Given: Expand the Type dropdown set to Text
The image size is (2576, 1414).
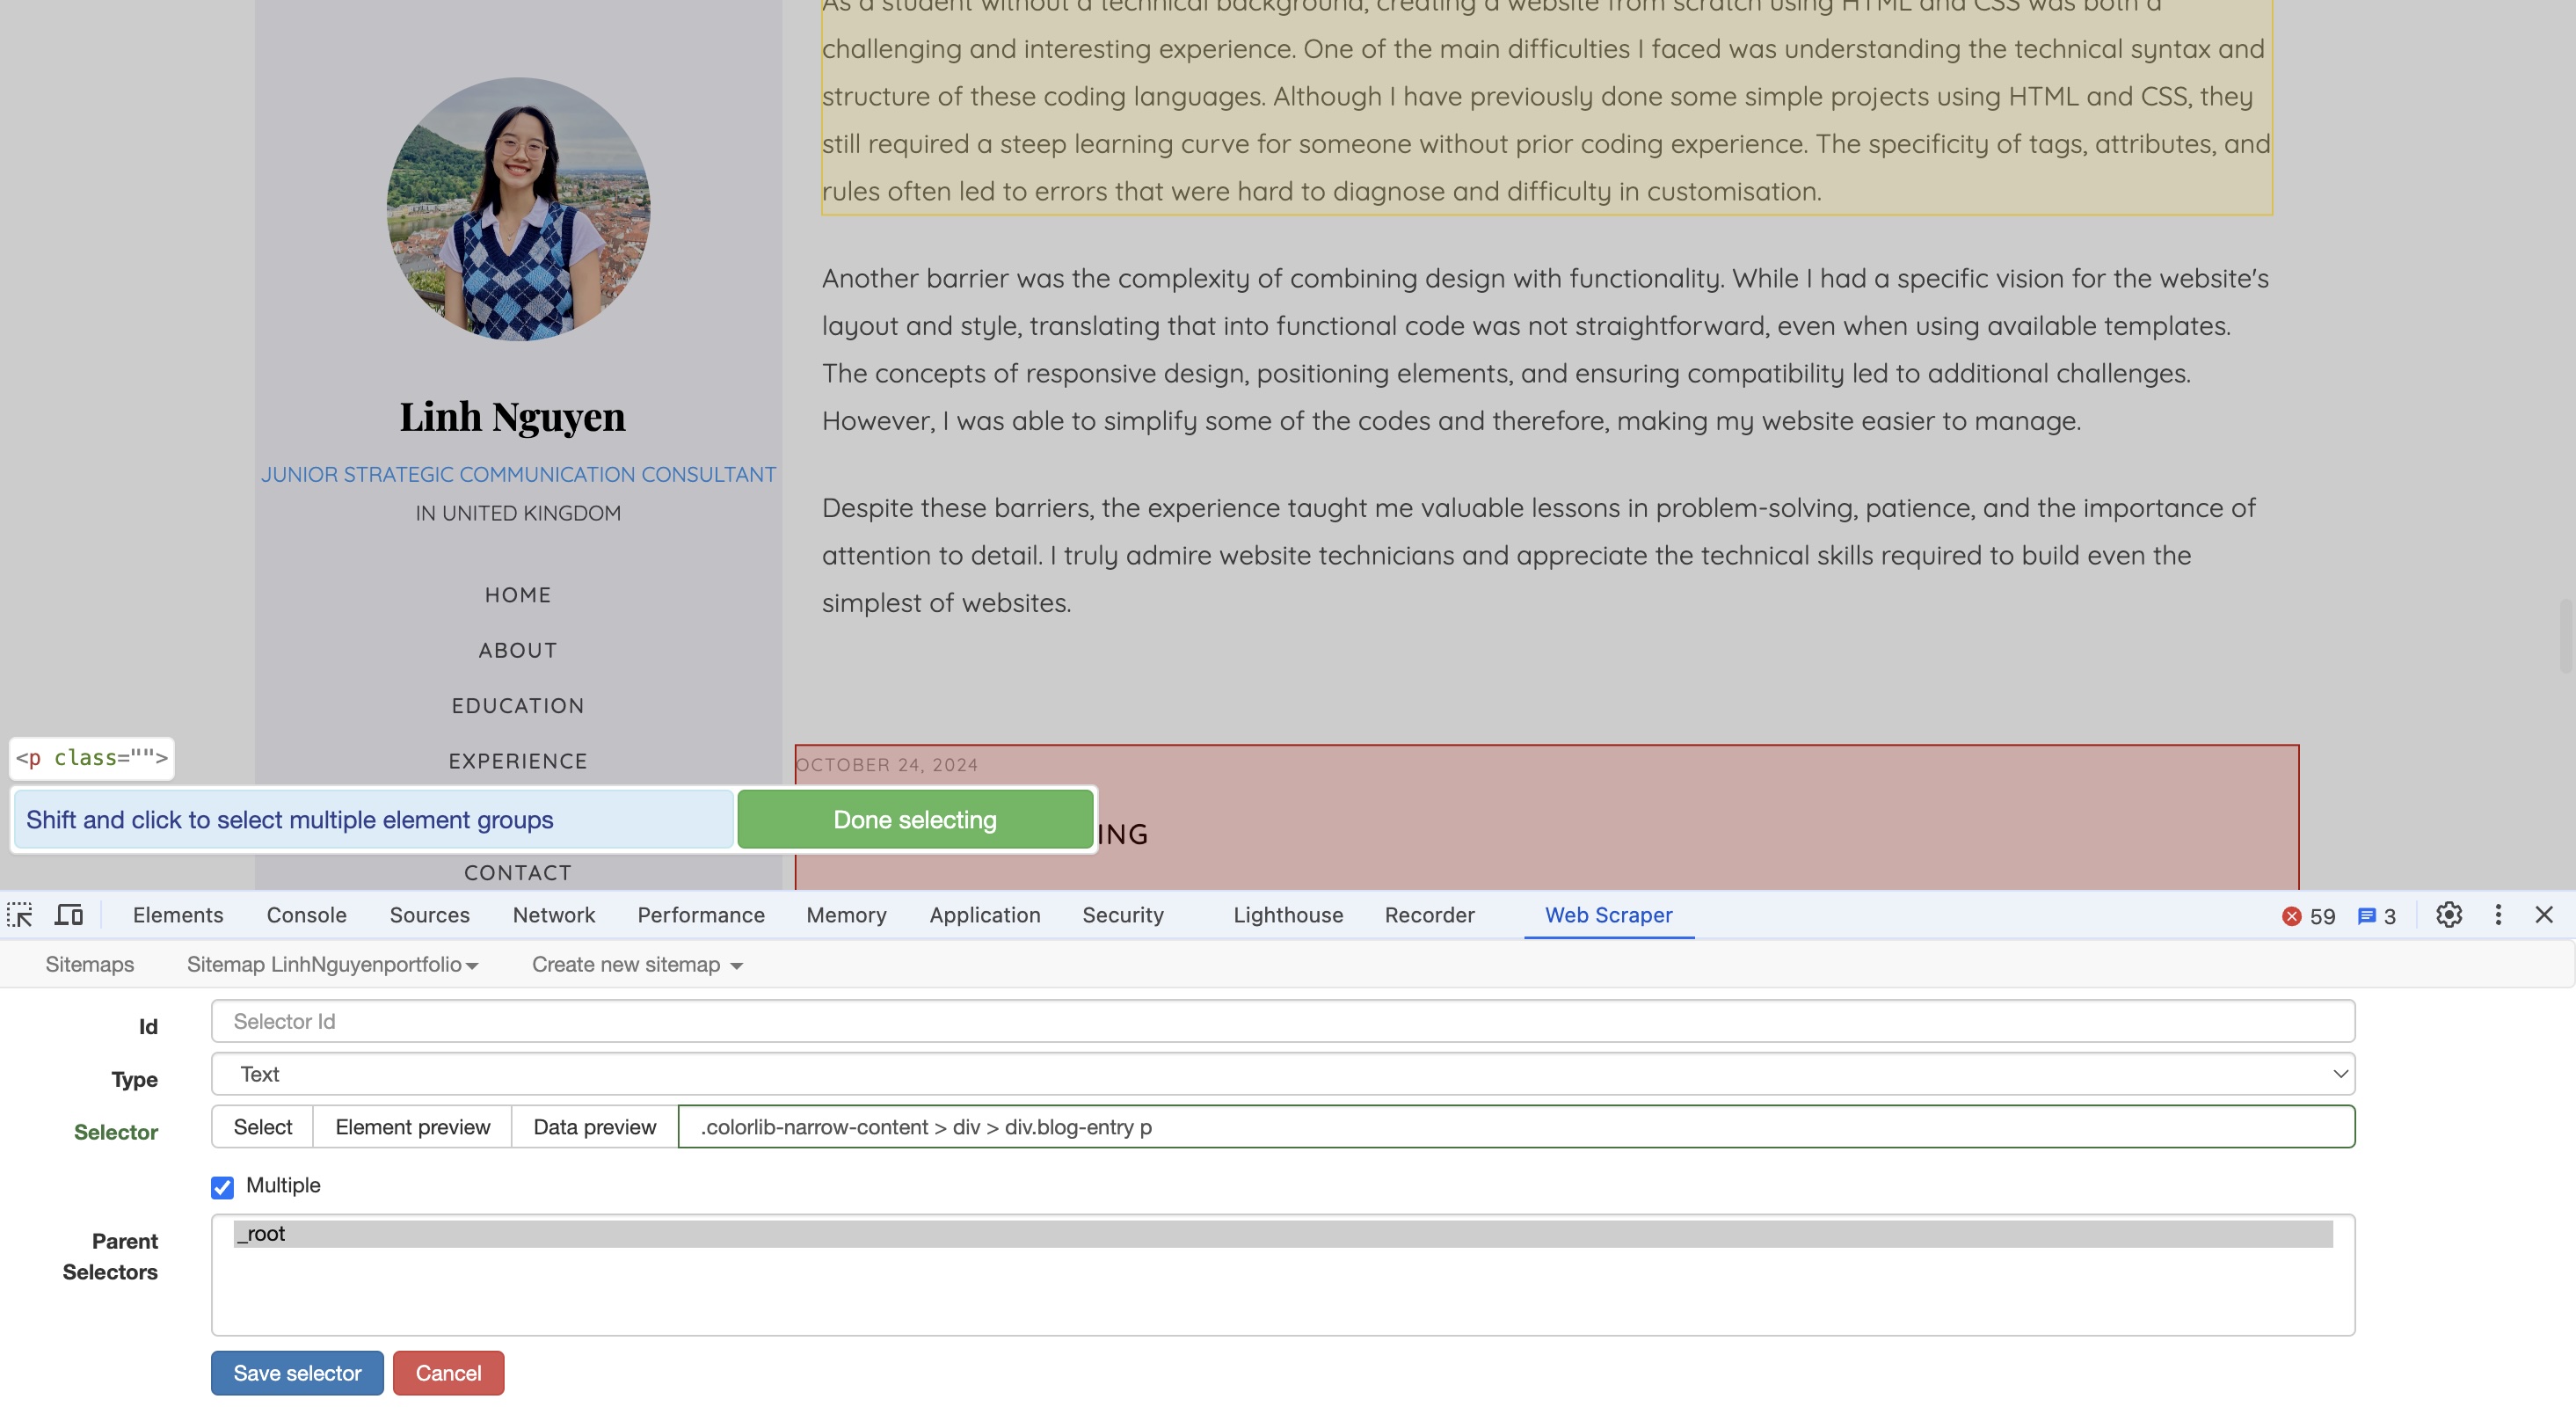Looking at the screenshot, I should click(x=1282, y=1074).
